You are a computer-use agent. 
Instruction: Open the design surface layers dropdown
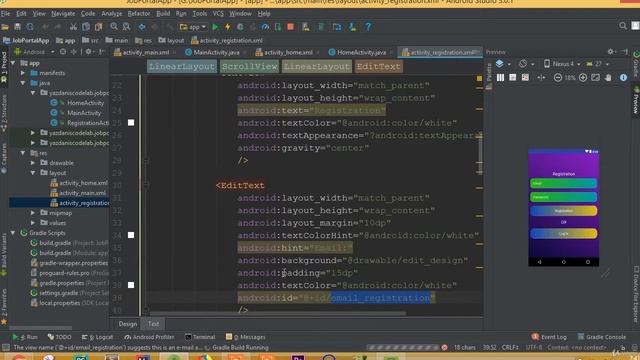coord(503,64)
